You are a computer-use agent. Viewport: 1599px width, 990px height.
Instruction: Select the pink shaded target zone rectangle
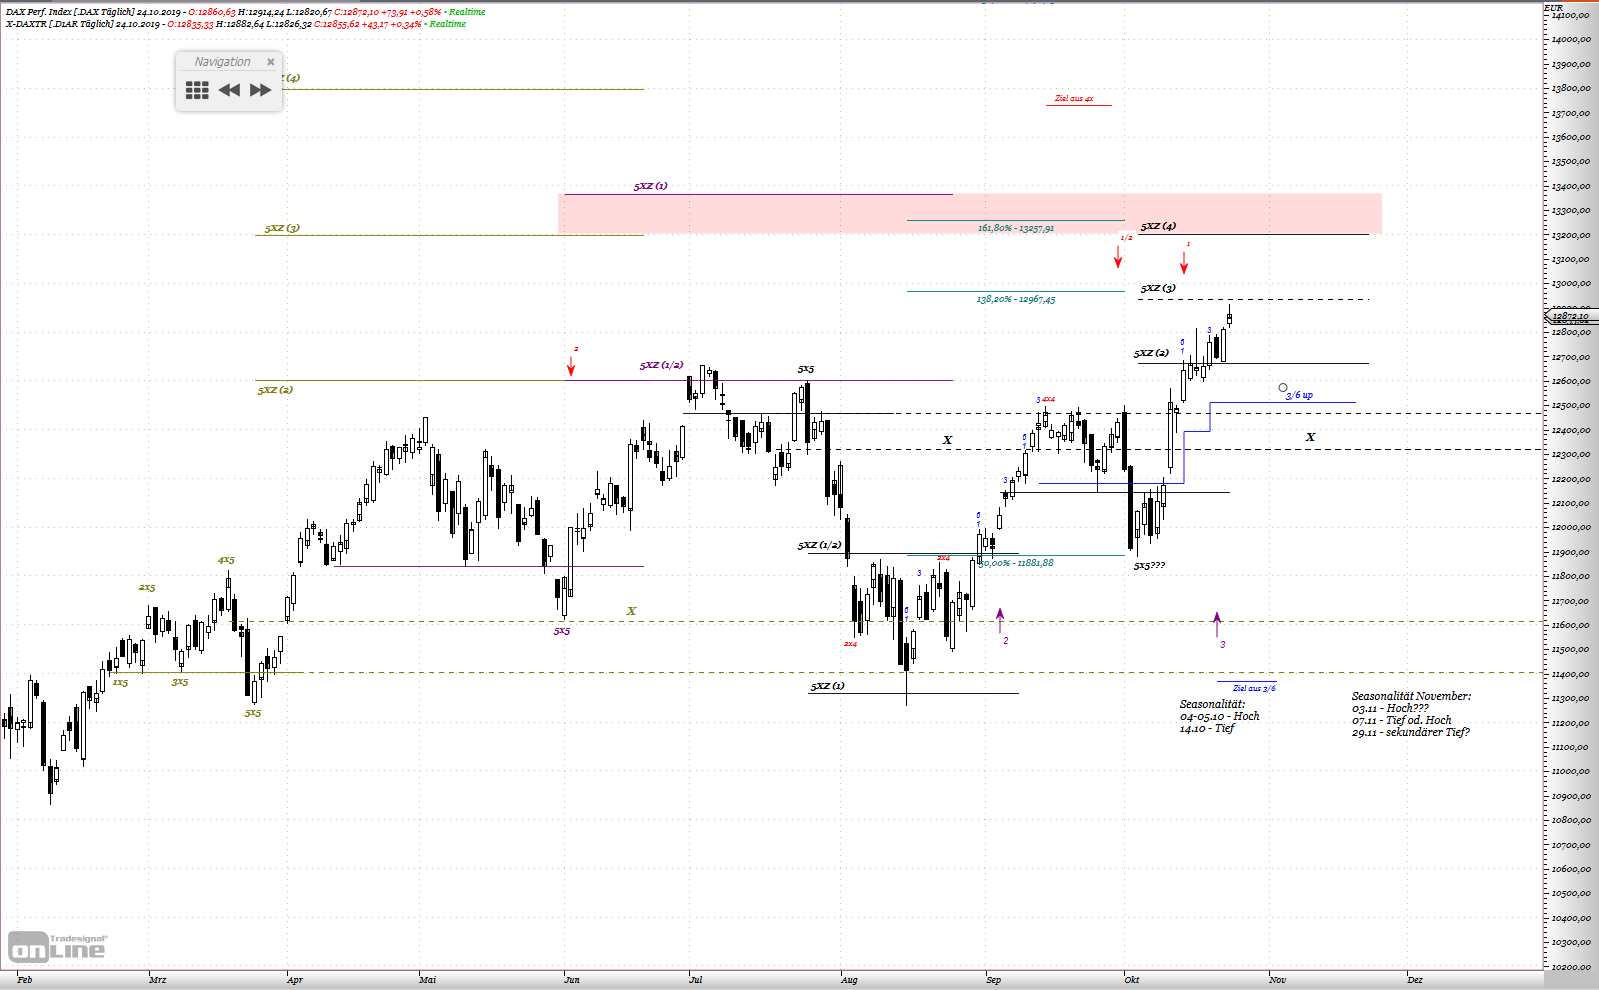[969, 214]
